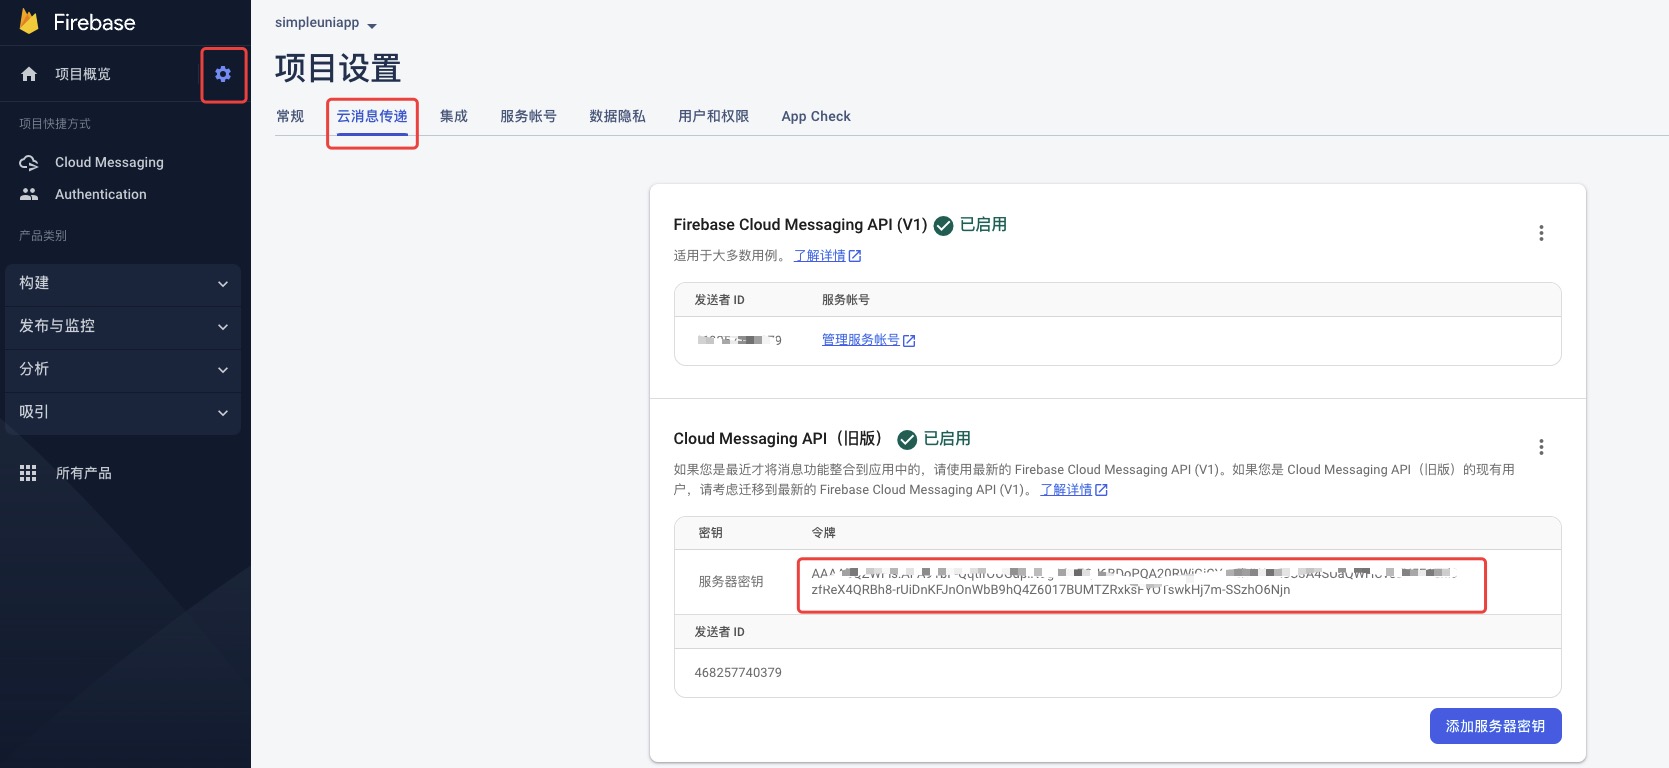The image size is (1669, 768).
Task: Open project settings gear icon
Action: 223,74
